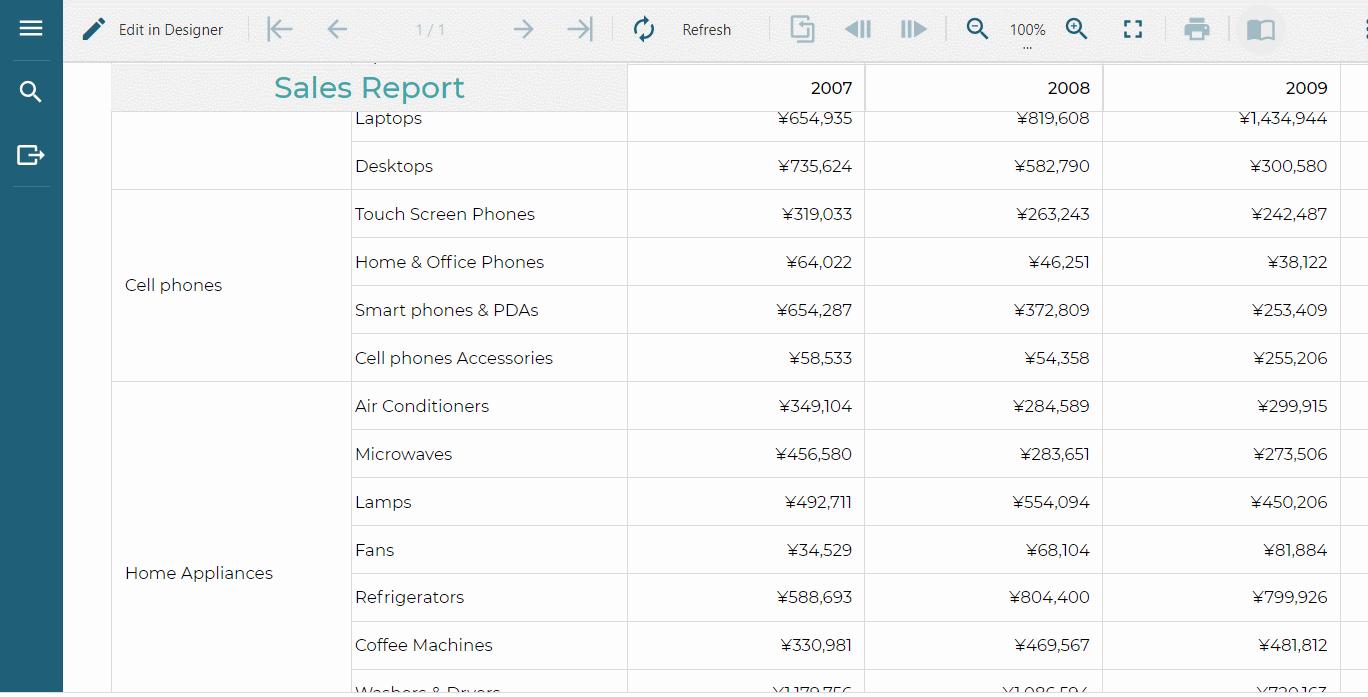Go to the first page

[x=280, y=29]
